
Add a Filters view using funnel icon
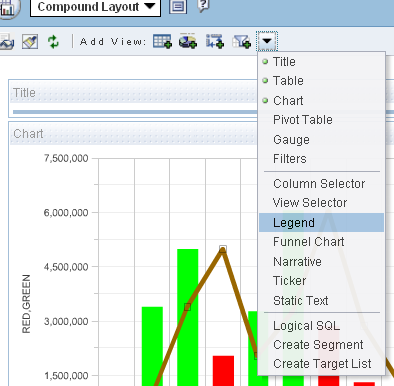(241, 42)
